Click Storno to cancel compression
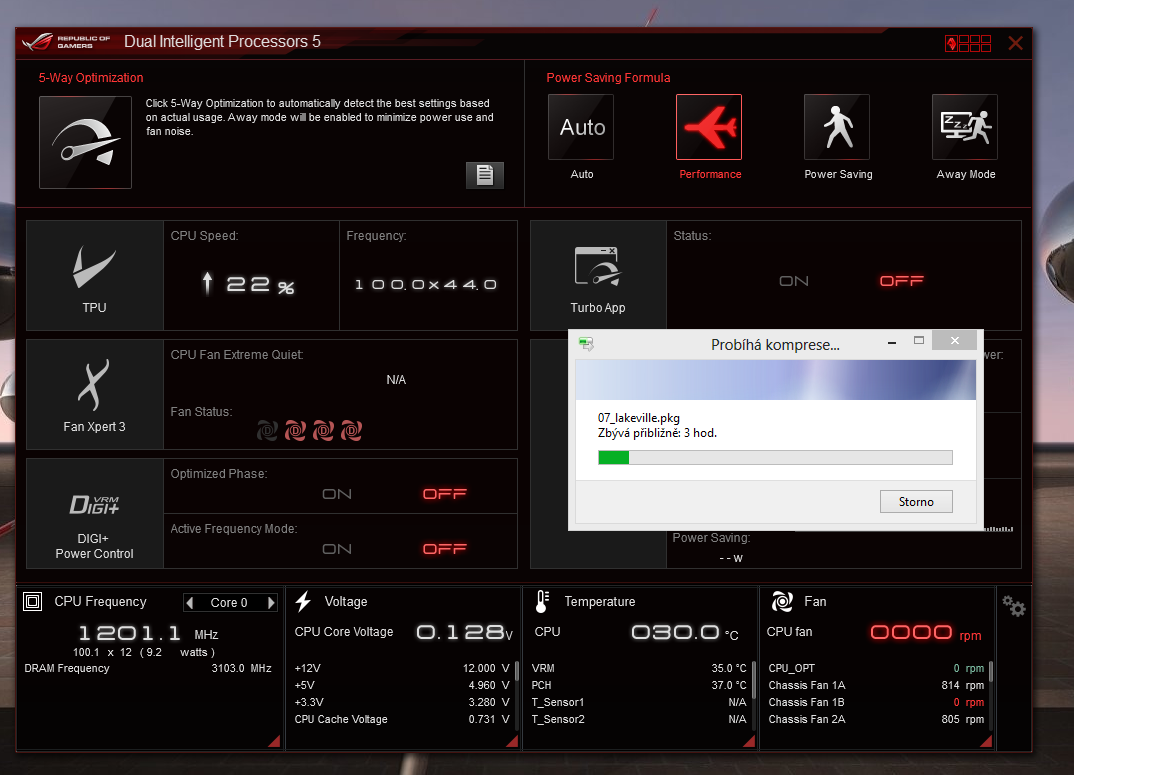Image resolution: width=1152 pixels, height=775 pixels. point(916,502)
